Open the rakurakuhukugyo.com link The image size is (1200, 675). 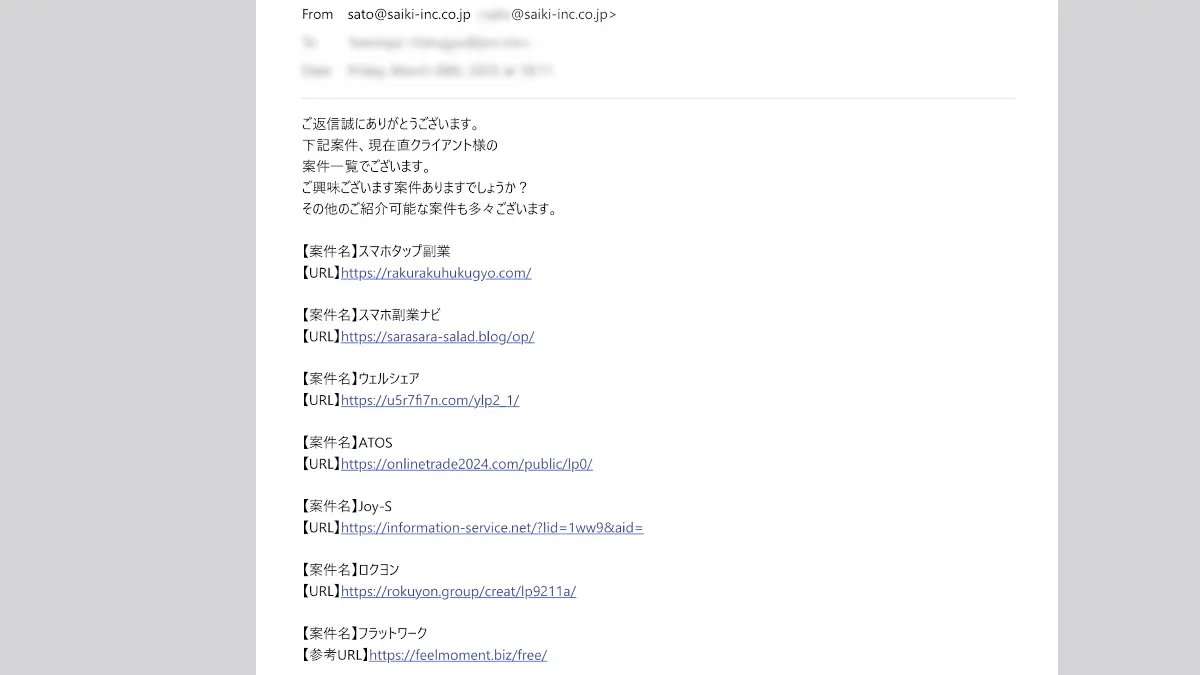(x=436, y=273)
